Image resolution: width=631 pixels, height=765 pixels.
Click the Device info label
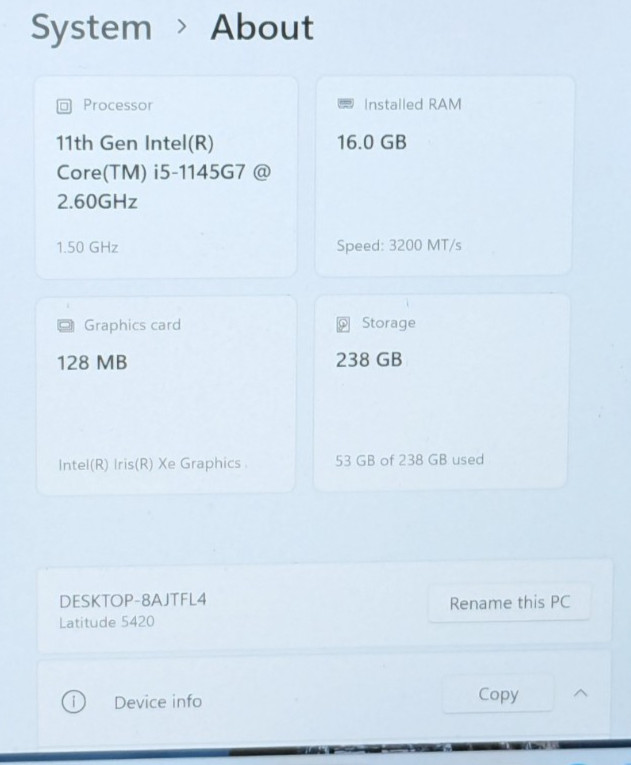[x=158, y=702]
